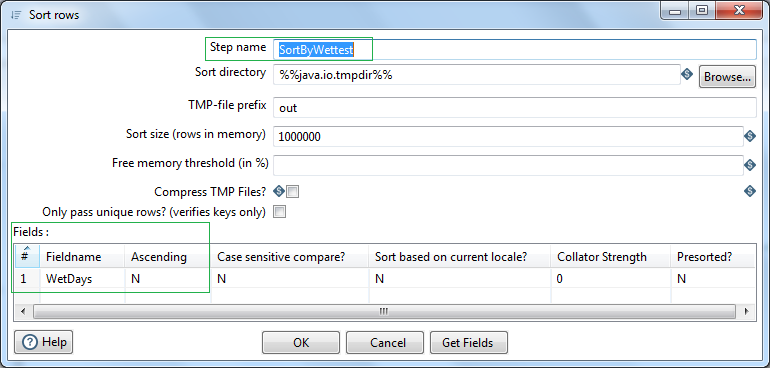
Task: Click the horizontal scrollbar right arrow
Action: tap(746, 311)
